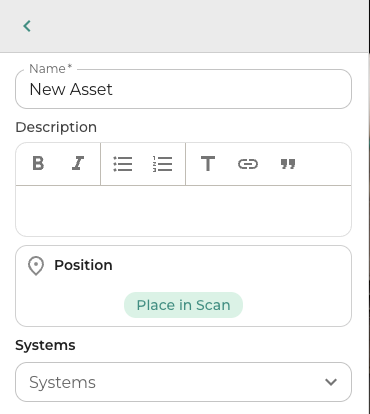Open the Systems dropdown

coord(183,382)
